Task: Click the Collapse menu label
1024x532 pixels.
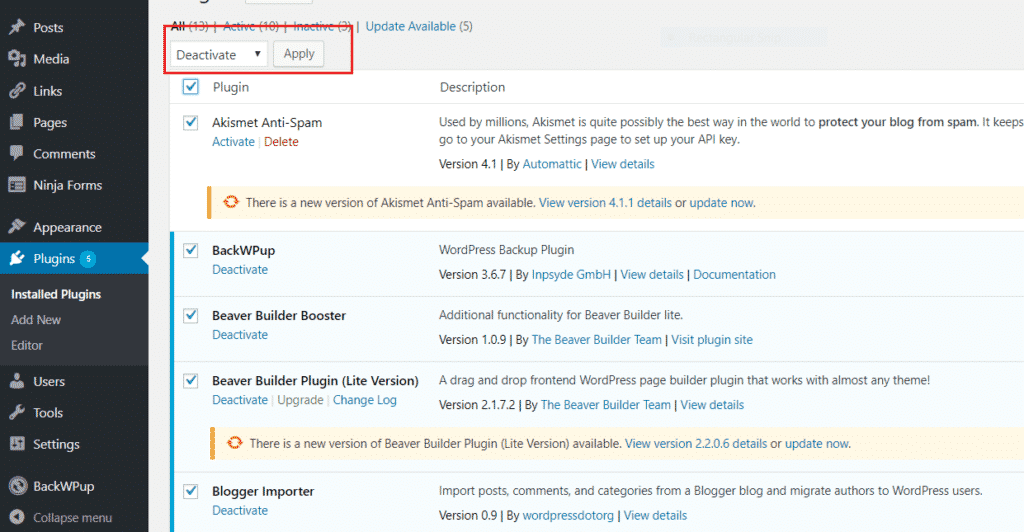Action: click(x=72, y=518)
